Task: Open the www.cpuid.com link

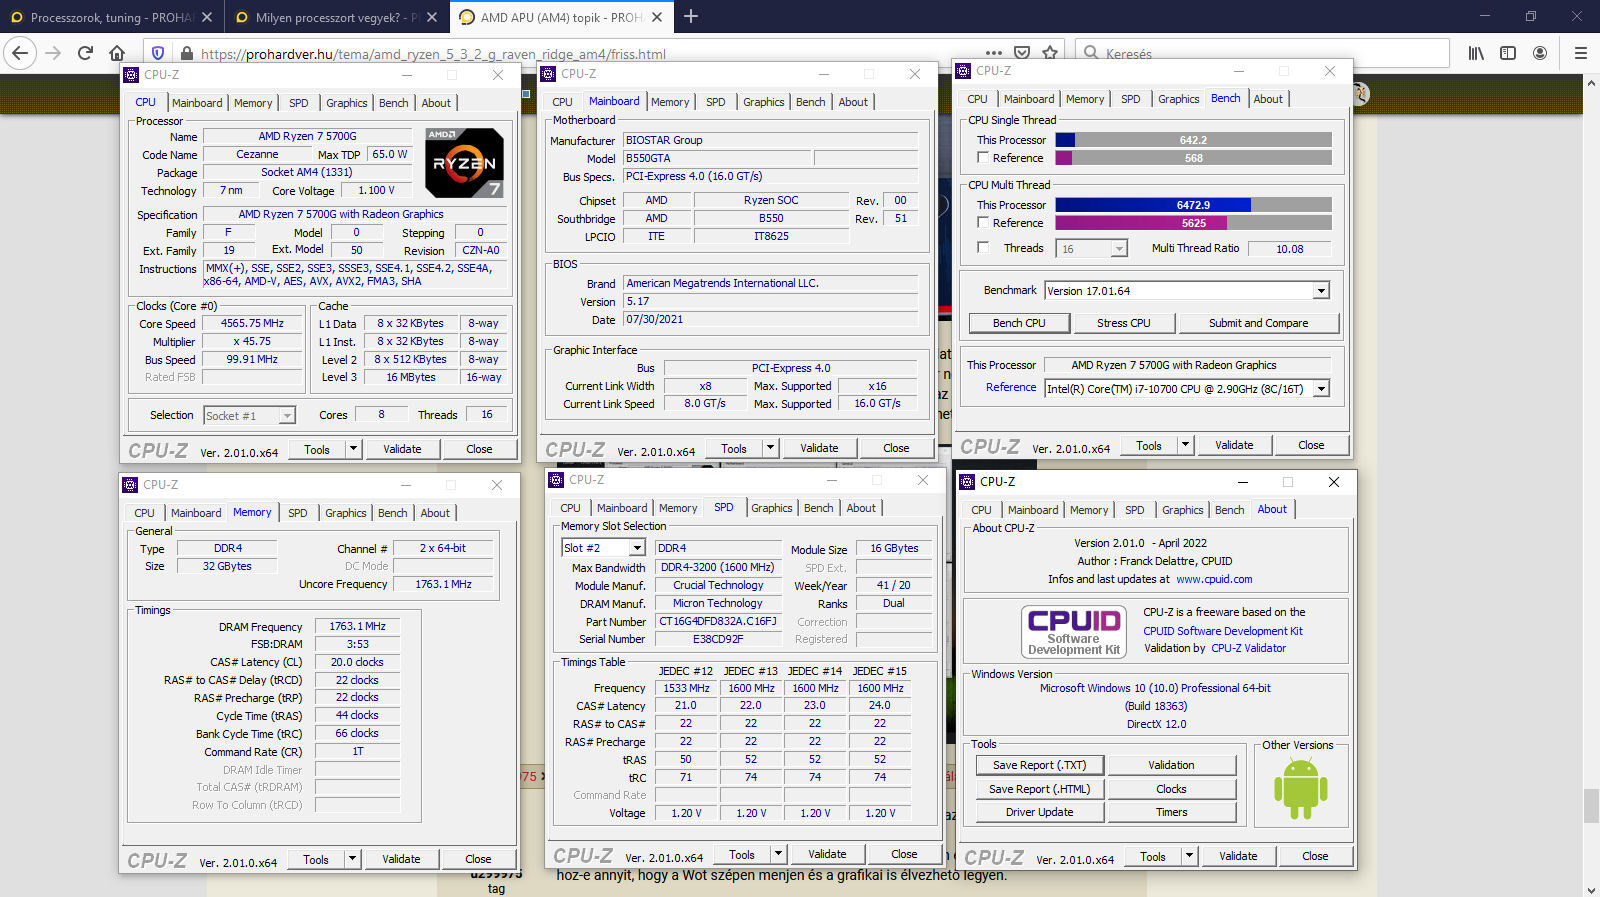Action: (1214, 579)
